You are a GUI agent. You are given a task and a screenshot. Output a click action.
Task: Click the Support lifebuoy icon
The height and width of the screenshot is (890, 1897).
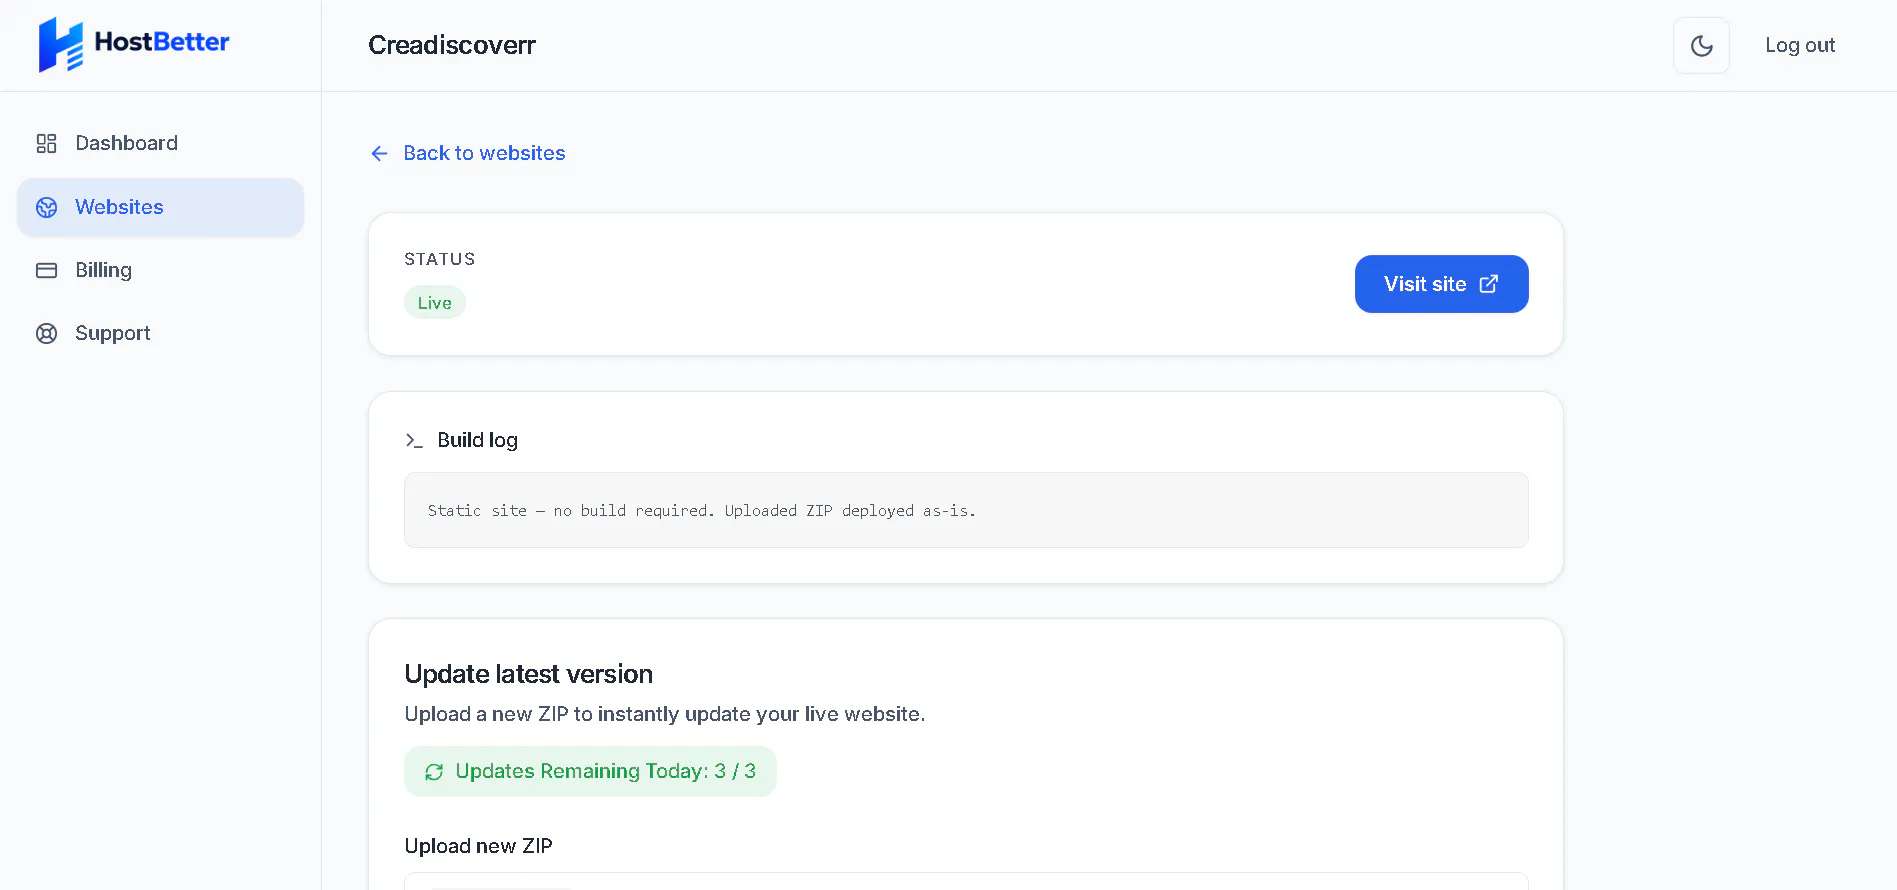(x=46, y=333)
